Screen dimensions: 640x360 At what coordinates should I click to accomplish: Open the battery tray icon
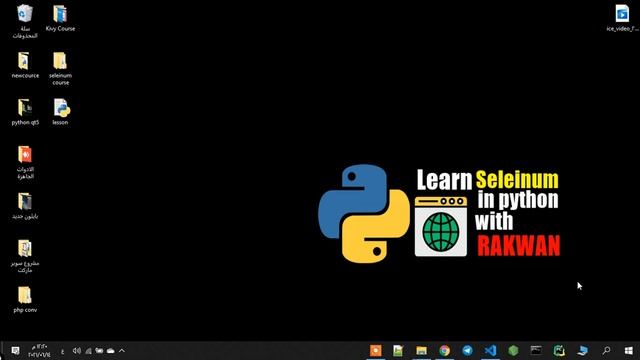tap(99, 351)
